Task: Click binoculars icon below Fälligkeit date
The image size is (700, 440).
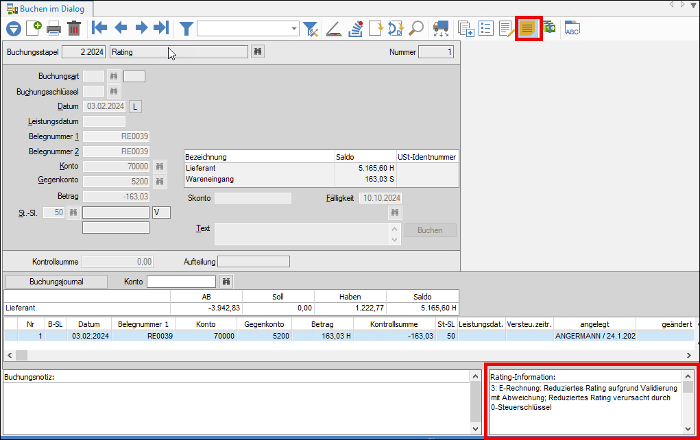Action: click(x=395, y=212)
